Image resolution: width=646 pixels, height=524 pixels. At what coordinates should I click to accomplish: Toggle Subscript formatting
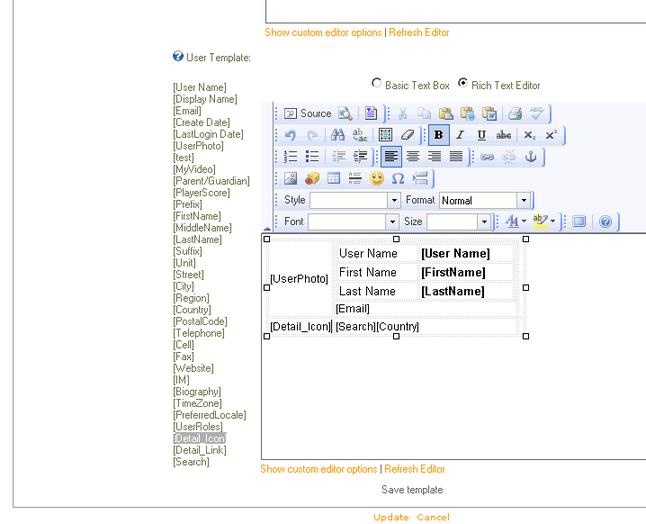point(529,135)
